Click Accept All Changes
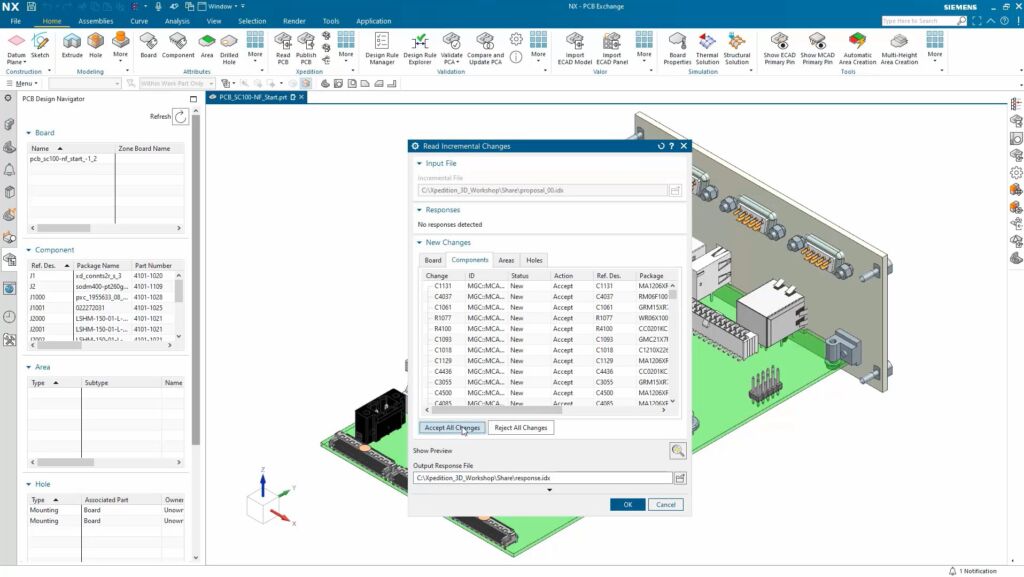The image size is (1024, 577). coord(452,428)
